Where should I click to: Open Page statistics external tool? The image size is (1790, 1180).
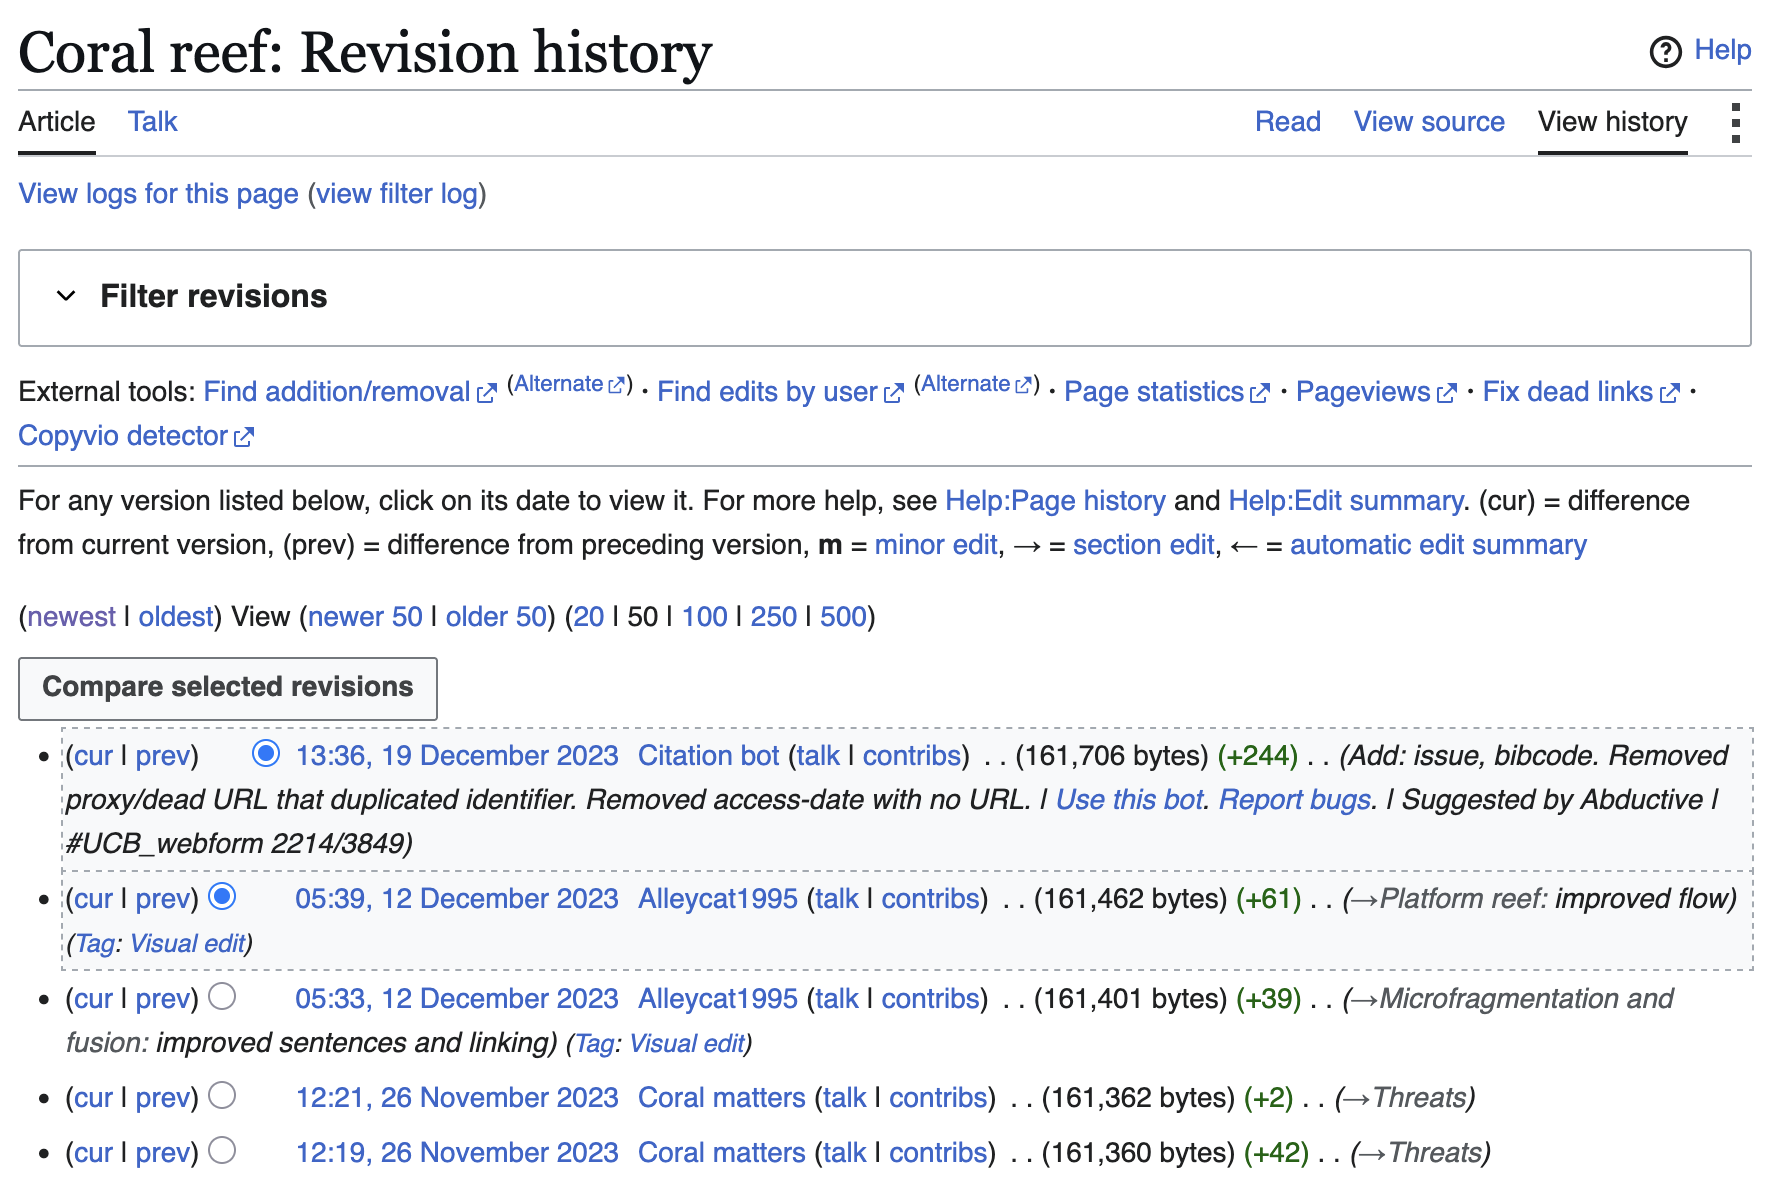1167,392
